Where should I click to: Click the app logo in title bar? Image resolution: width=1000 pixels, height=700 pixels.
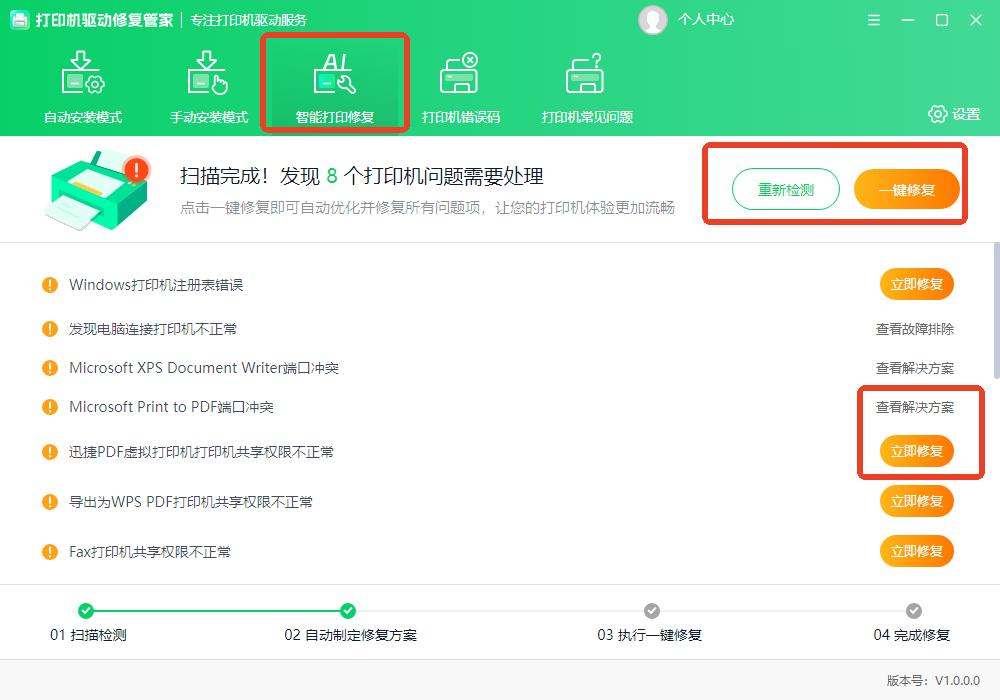[20, 19]
